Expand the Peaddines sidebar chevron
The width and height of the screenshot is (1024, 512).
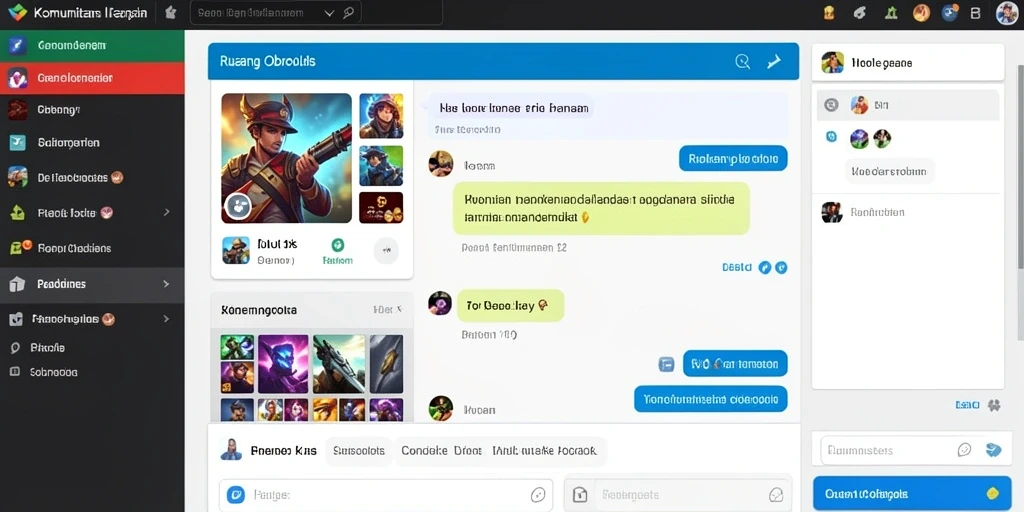coord(167,284)
